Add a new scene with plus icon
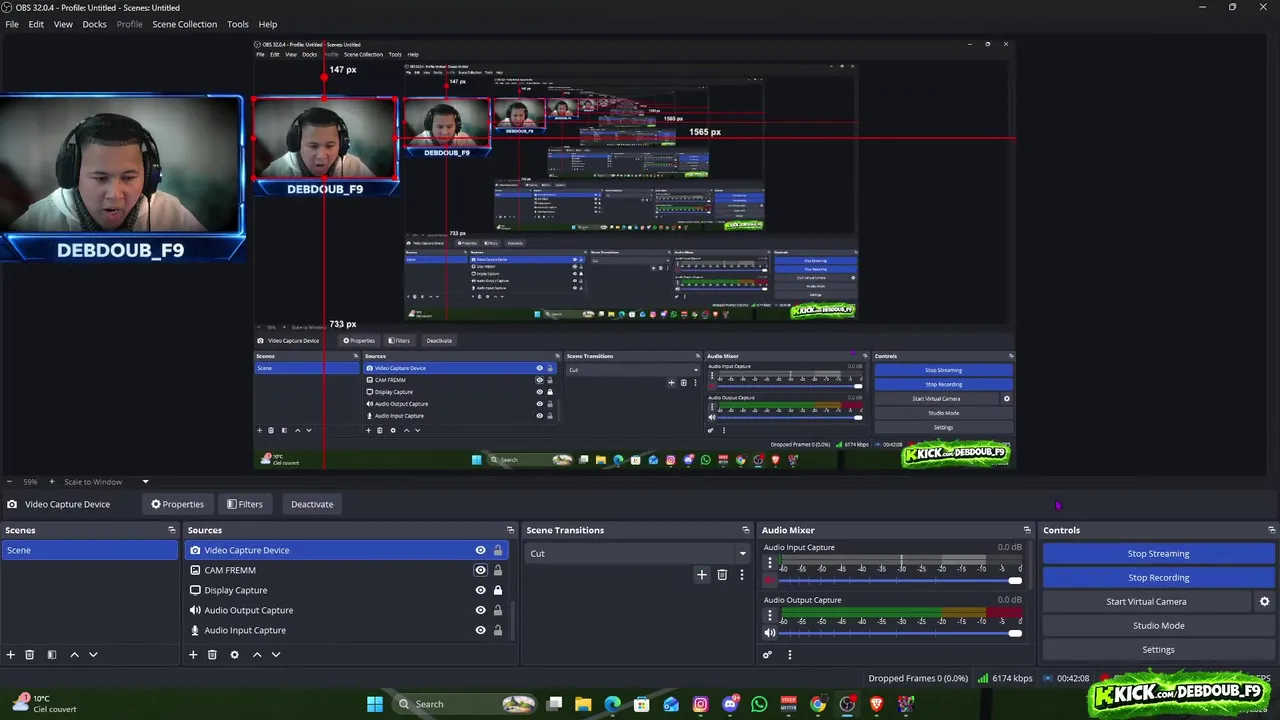 pos(11,654)
